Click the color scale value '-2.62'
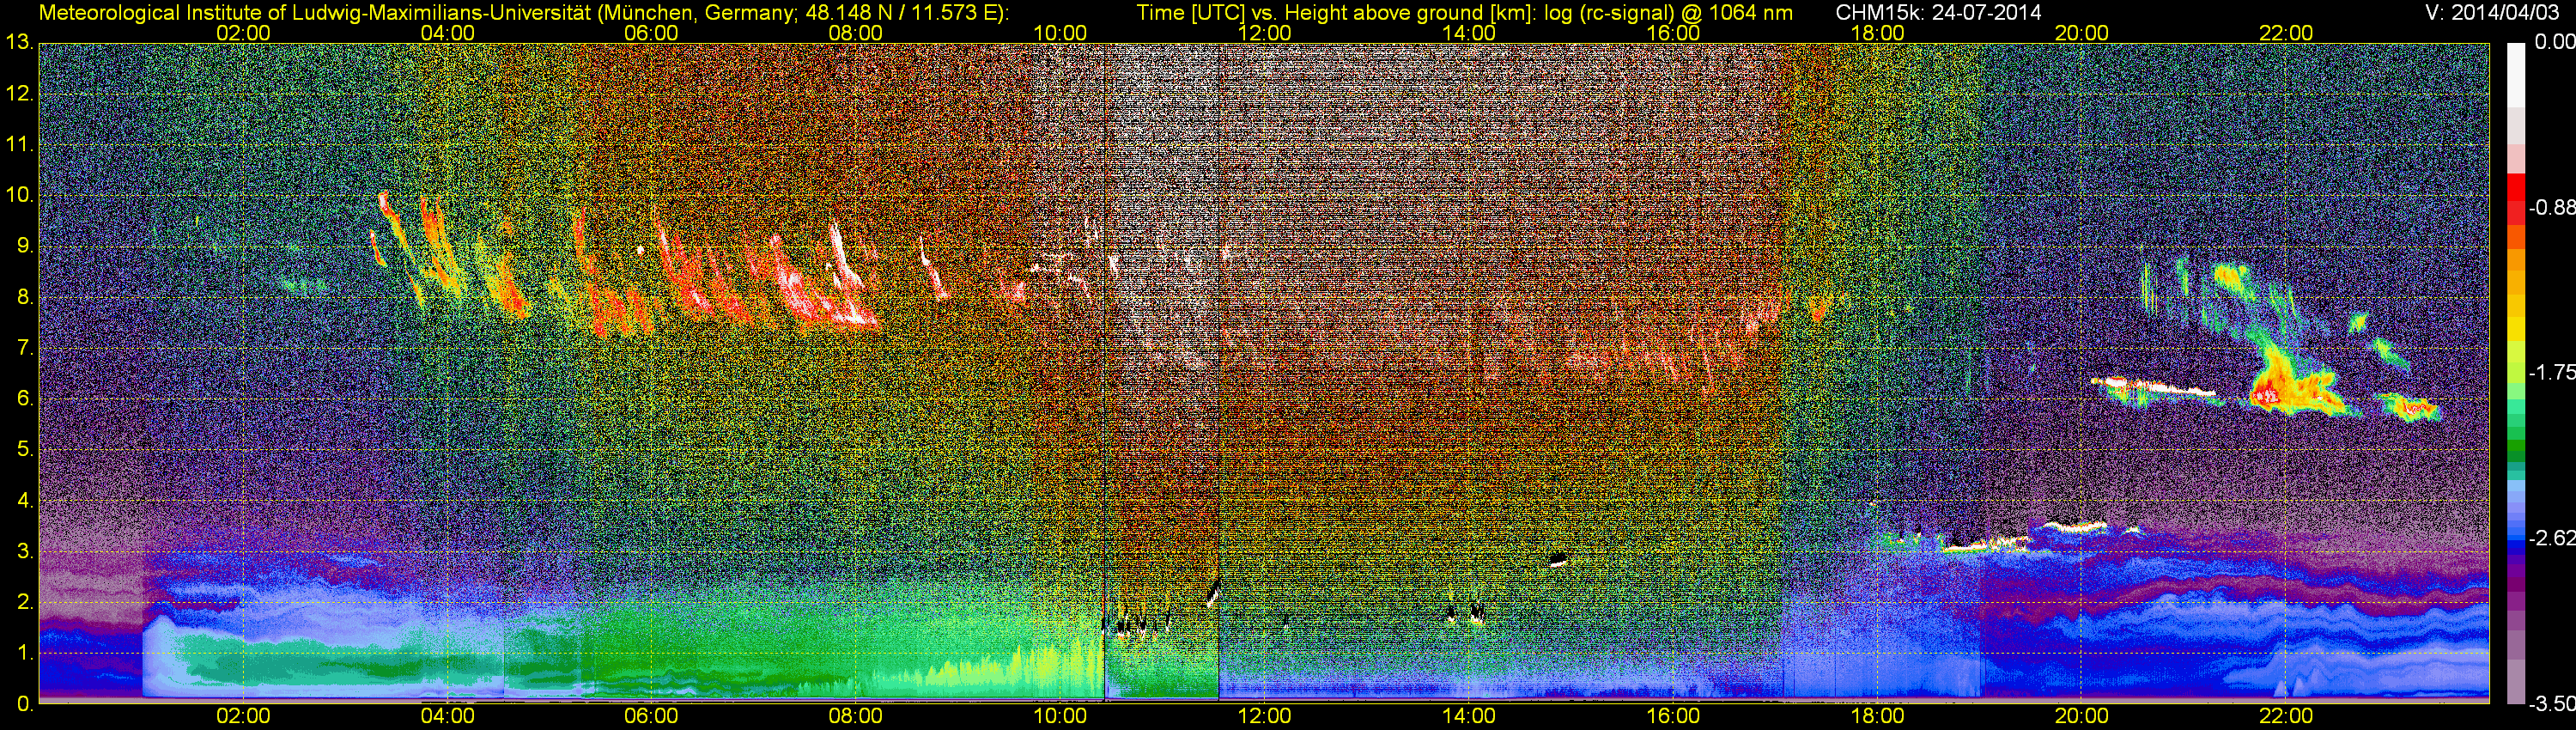The image size is (2576, 730). click(x=2551, y=538)
